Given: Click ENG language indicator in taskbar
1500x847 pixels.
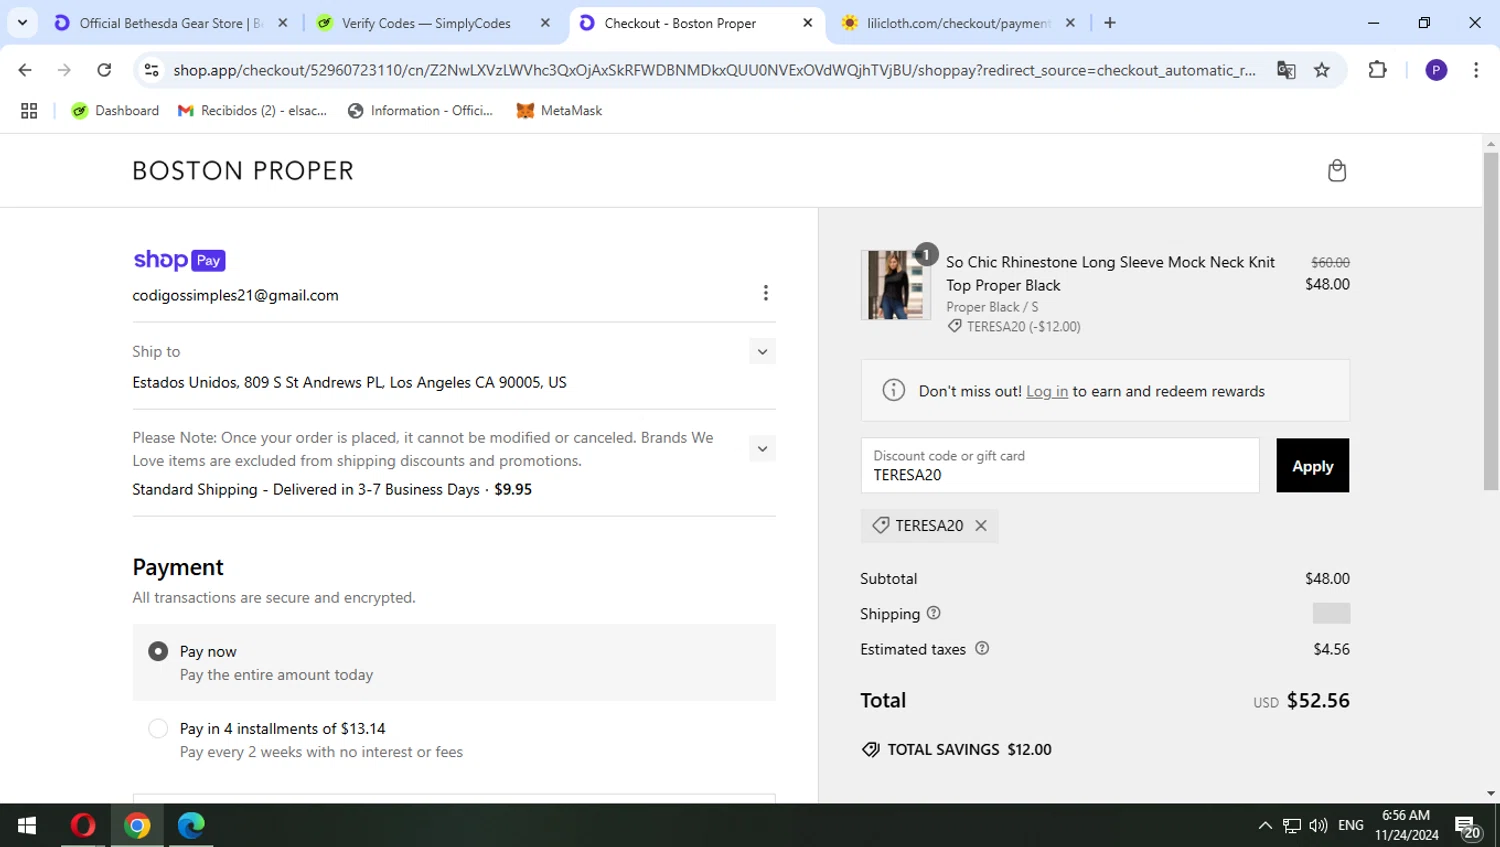Looking at the screenshot, I should click(1350, 825).
